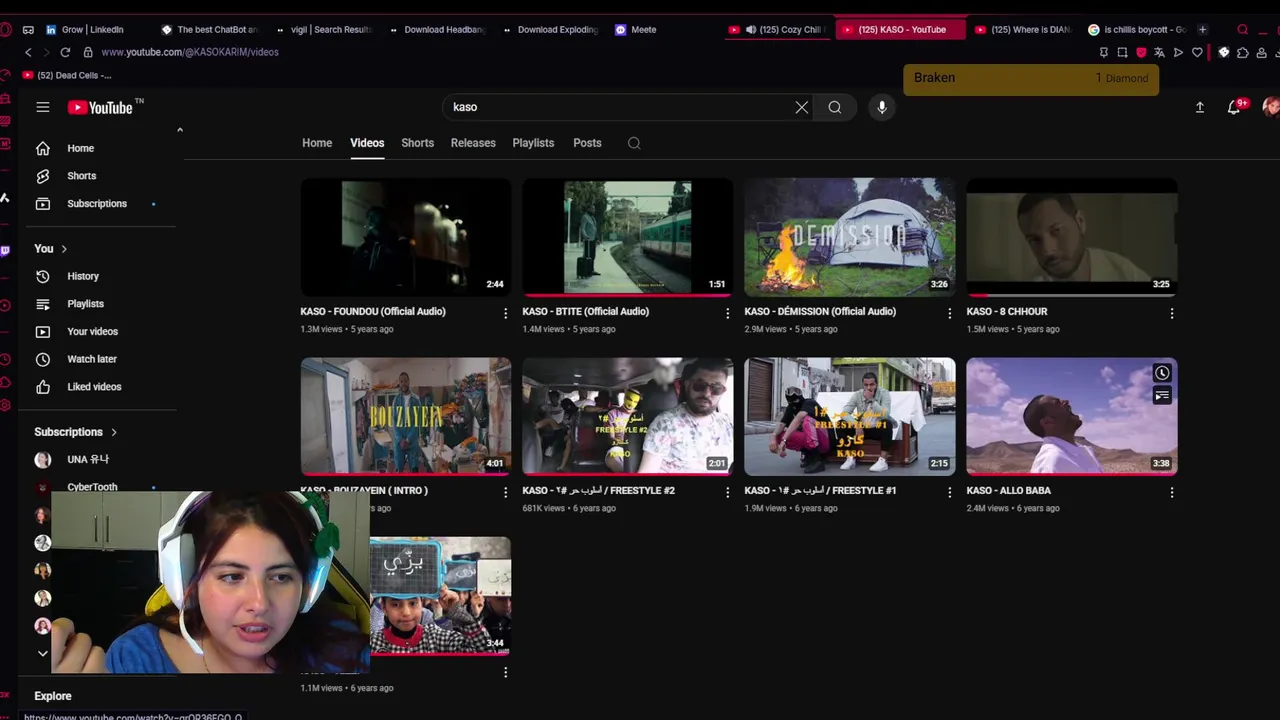
Task: Run search with the magnifier button
Action: 835,107
